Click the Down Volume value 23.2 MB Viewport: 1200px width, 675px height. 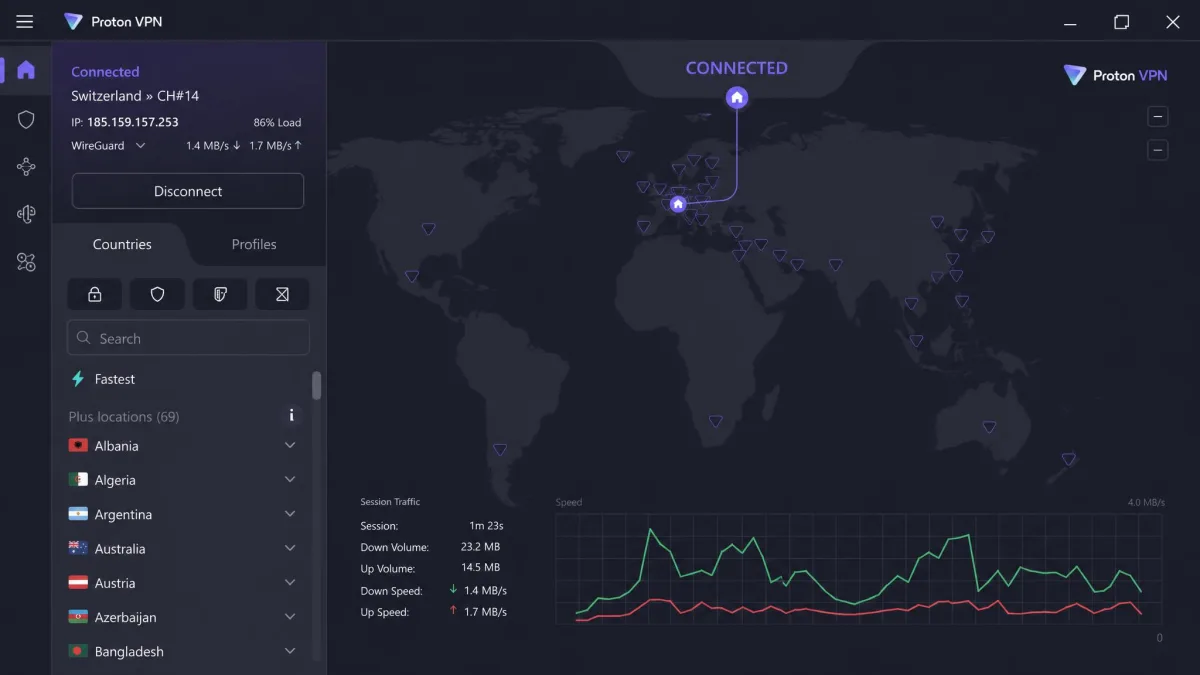pyautogui.click(x=480, y=547)
